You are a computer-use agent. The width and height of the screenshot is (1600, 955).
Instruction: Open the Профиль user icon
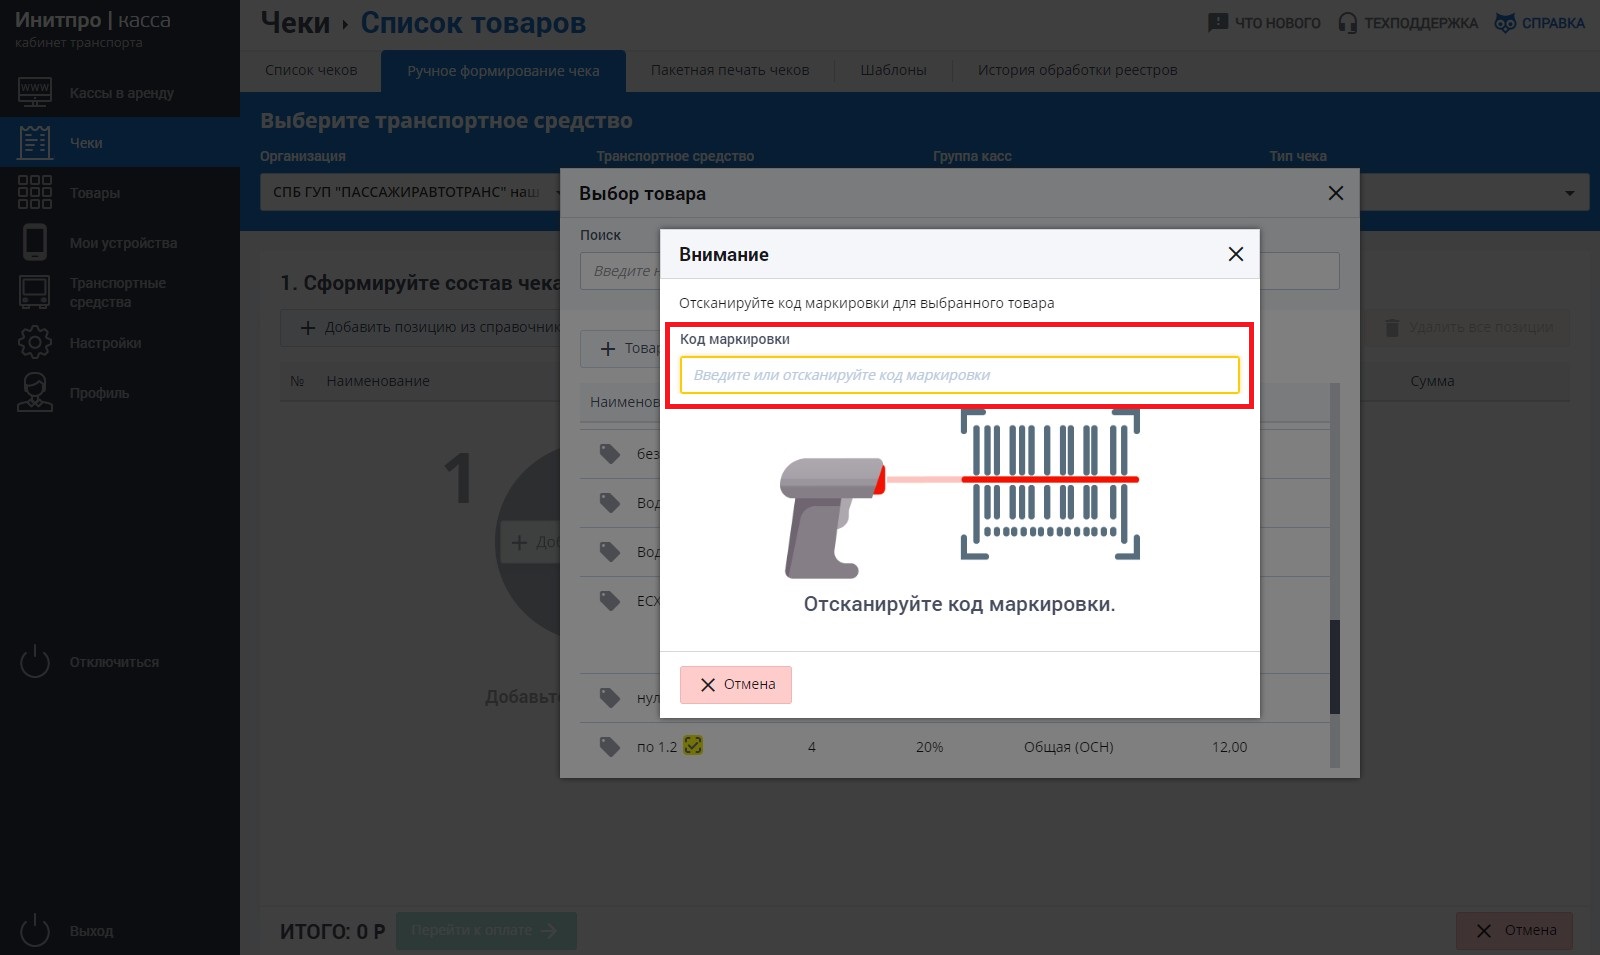pos(35,392)
